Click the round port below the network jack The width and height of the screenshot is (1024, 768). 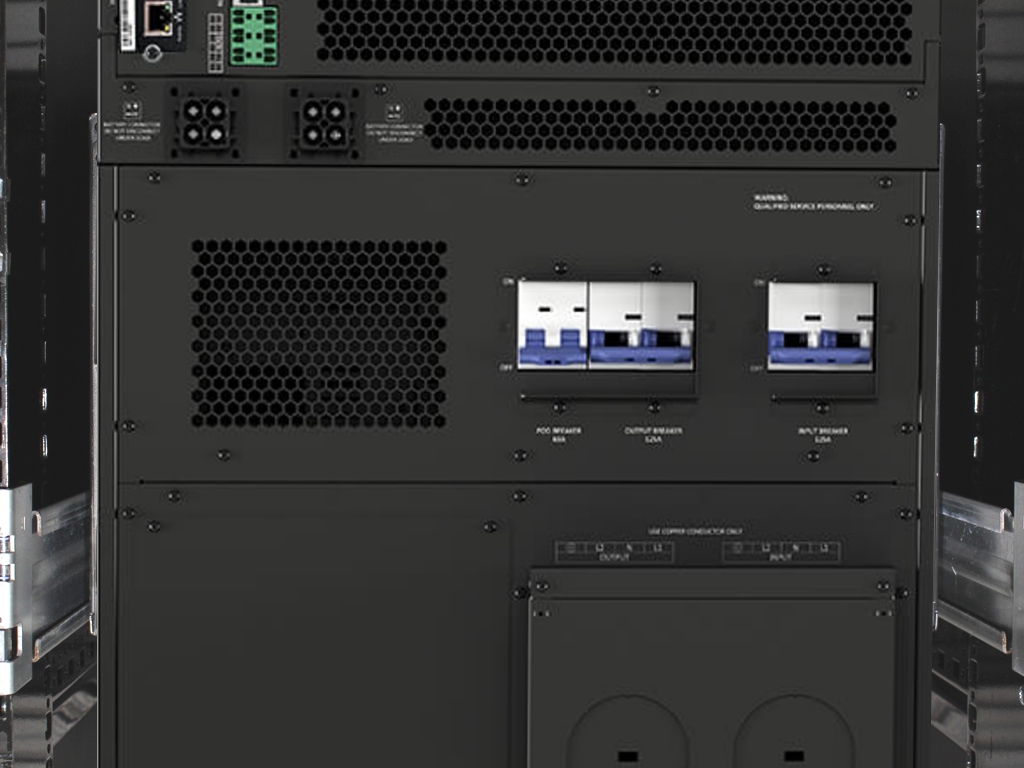153,54
